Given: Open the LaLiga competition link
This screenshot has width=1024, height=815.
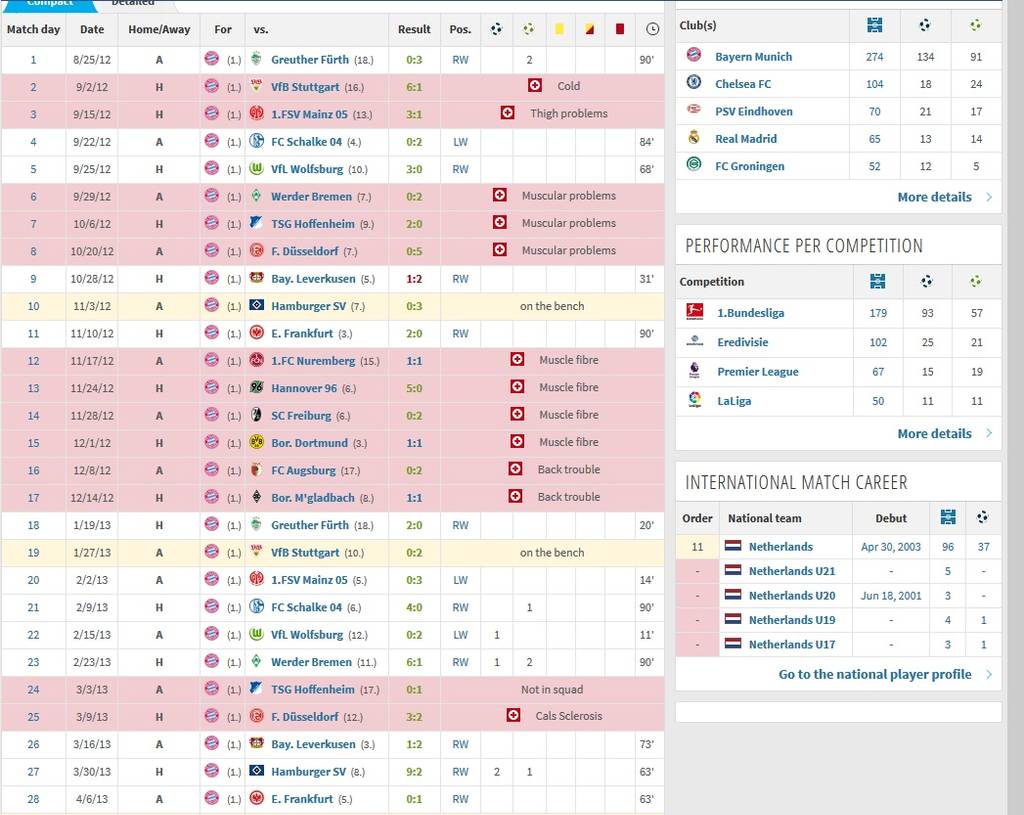Looking at the screenshot, I should click(x=734, y=401).
